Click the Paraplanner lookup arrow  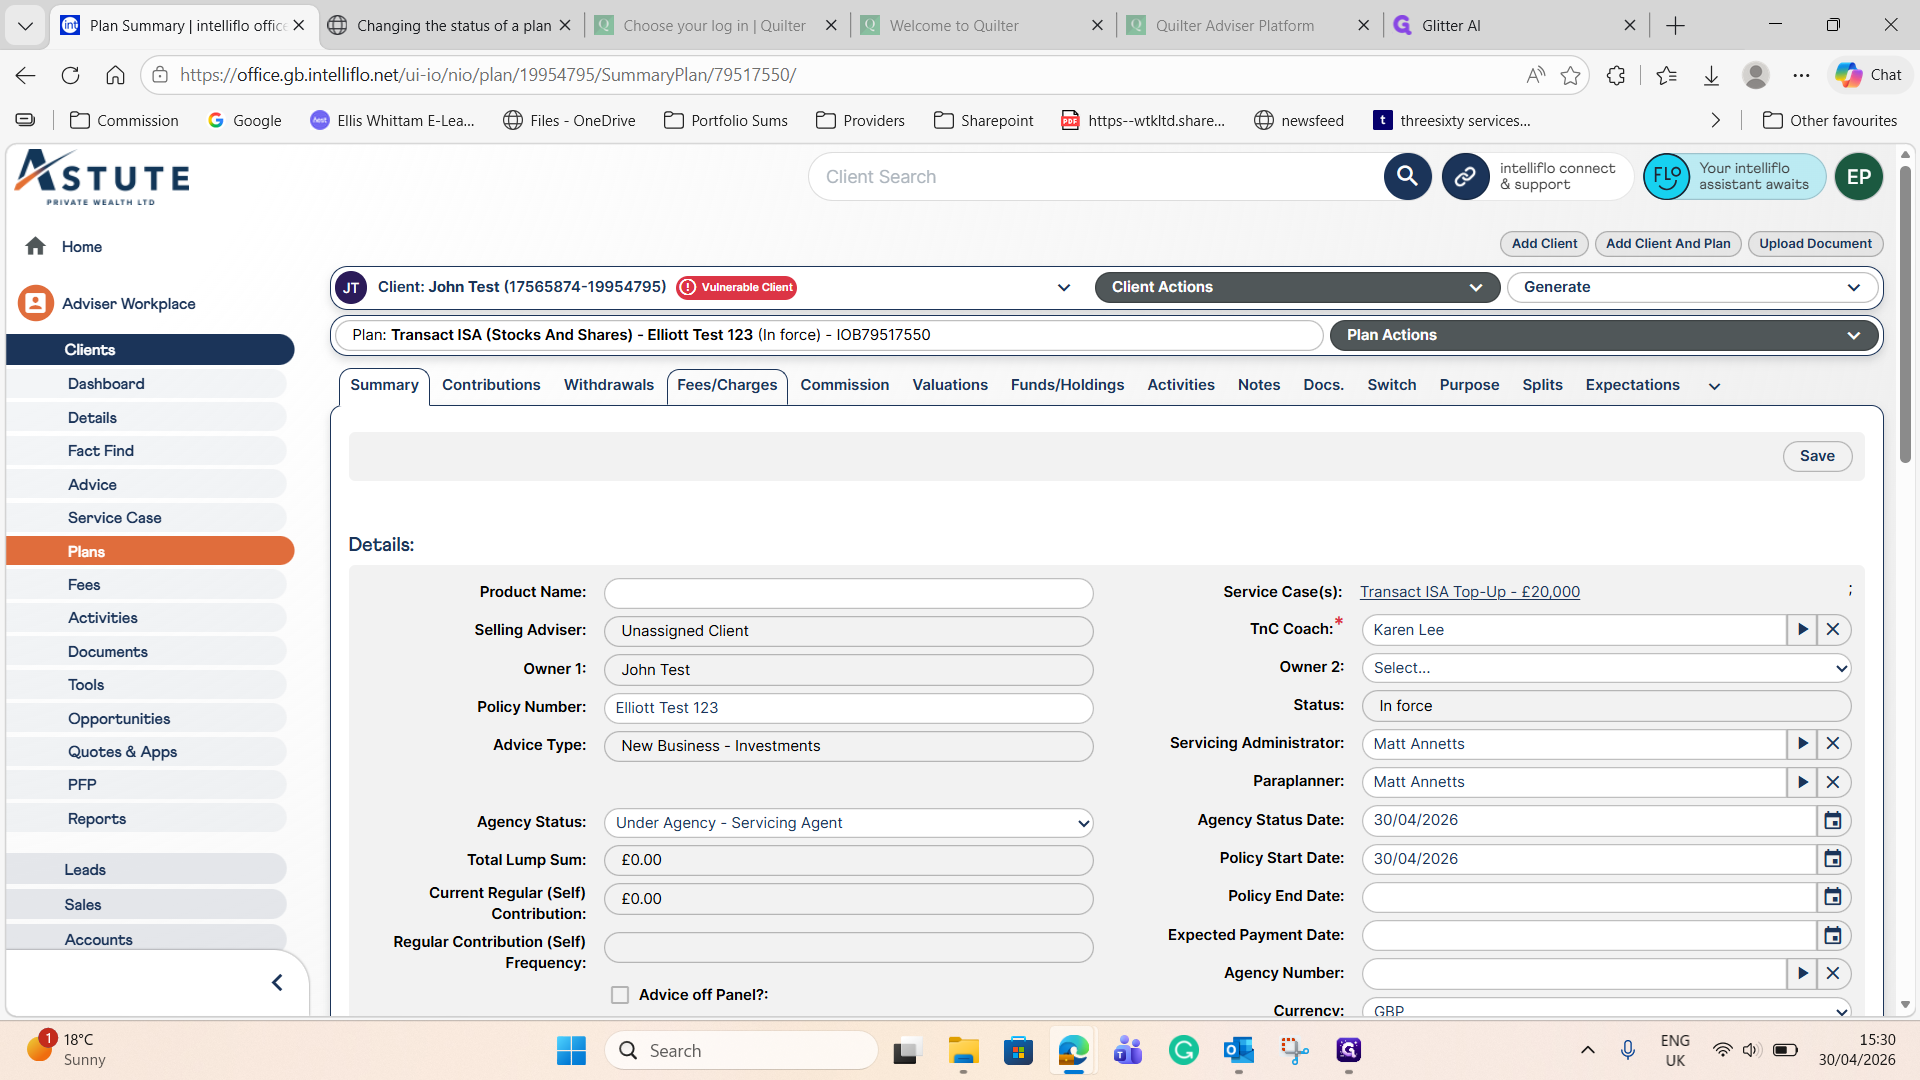click(x=1802, y=782)
